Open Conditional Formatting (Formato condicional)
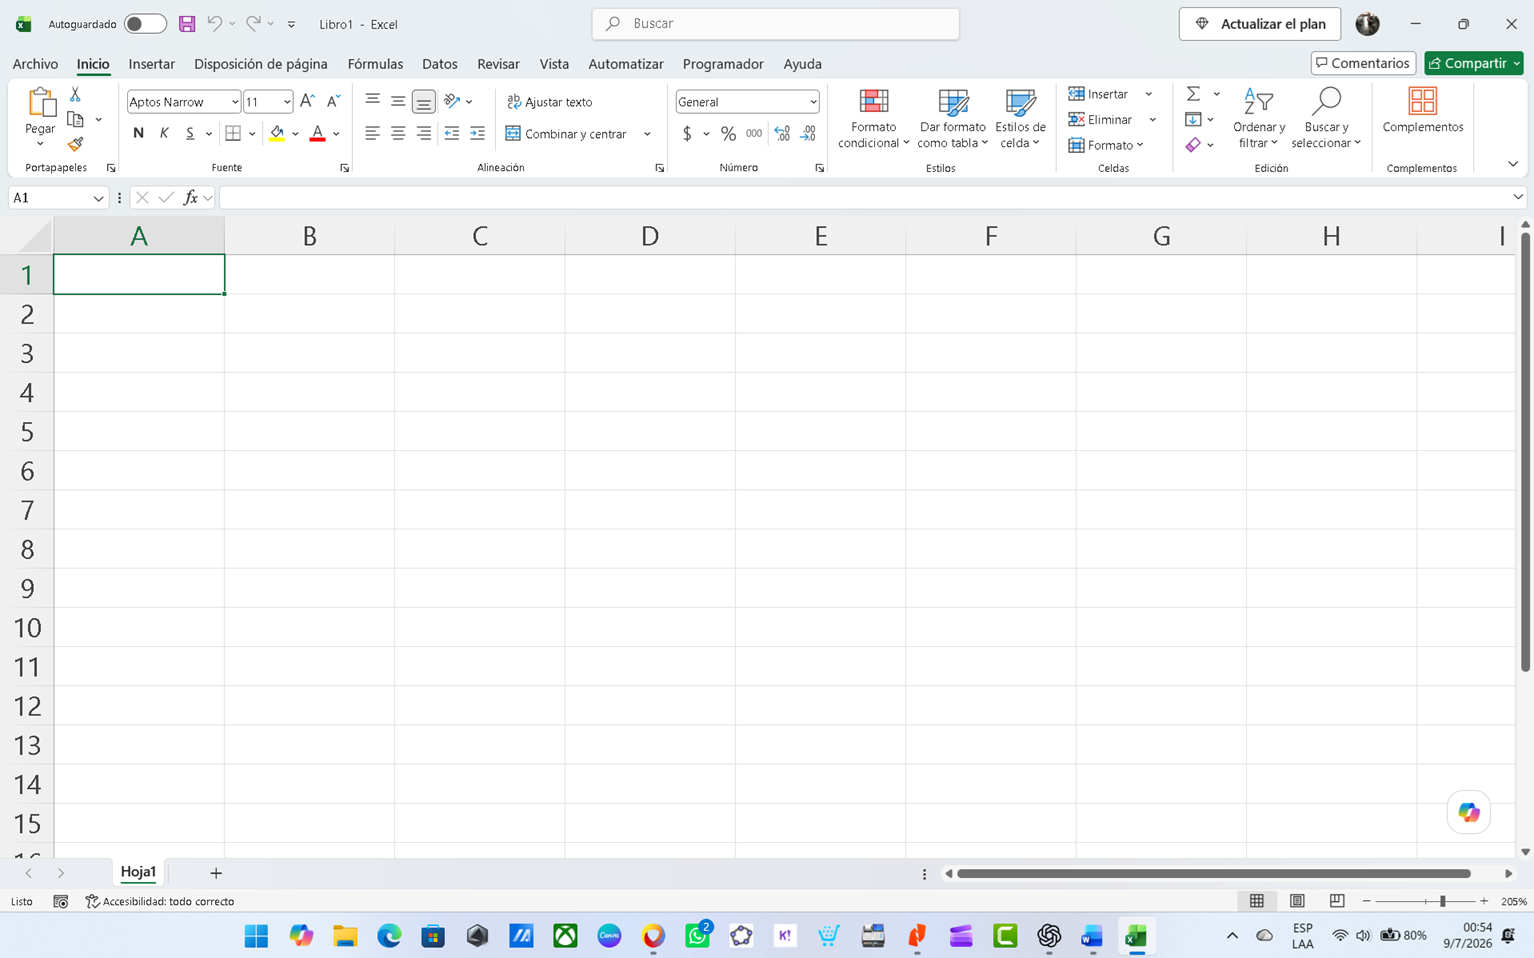This screenshot has height=958, width=1534. (x=874, y=119)
